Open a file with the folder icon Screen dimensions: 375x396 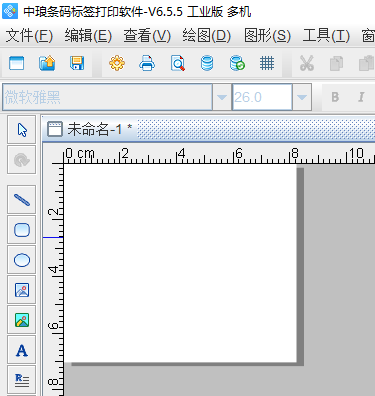coord(47,63)
